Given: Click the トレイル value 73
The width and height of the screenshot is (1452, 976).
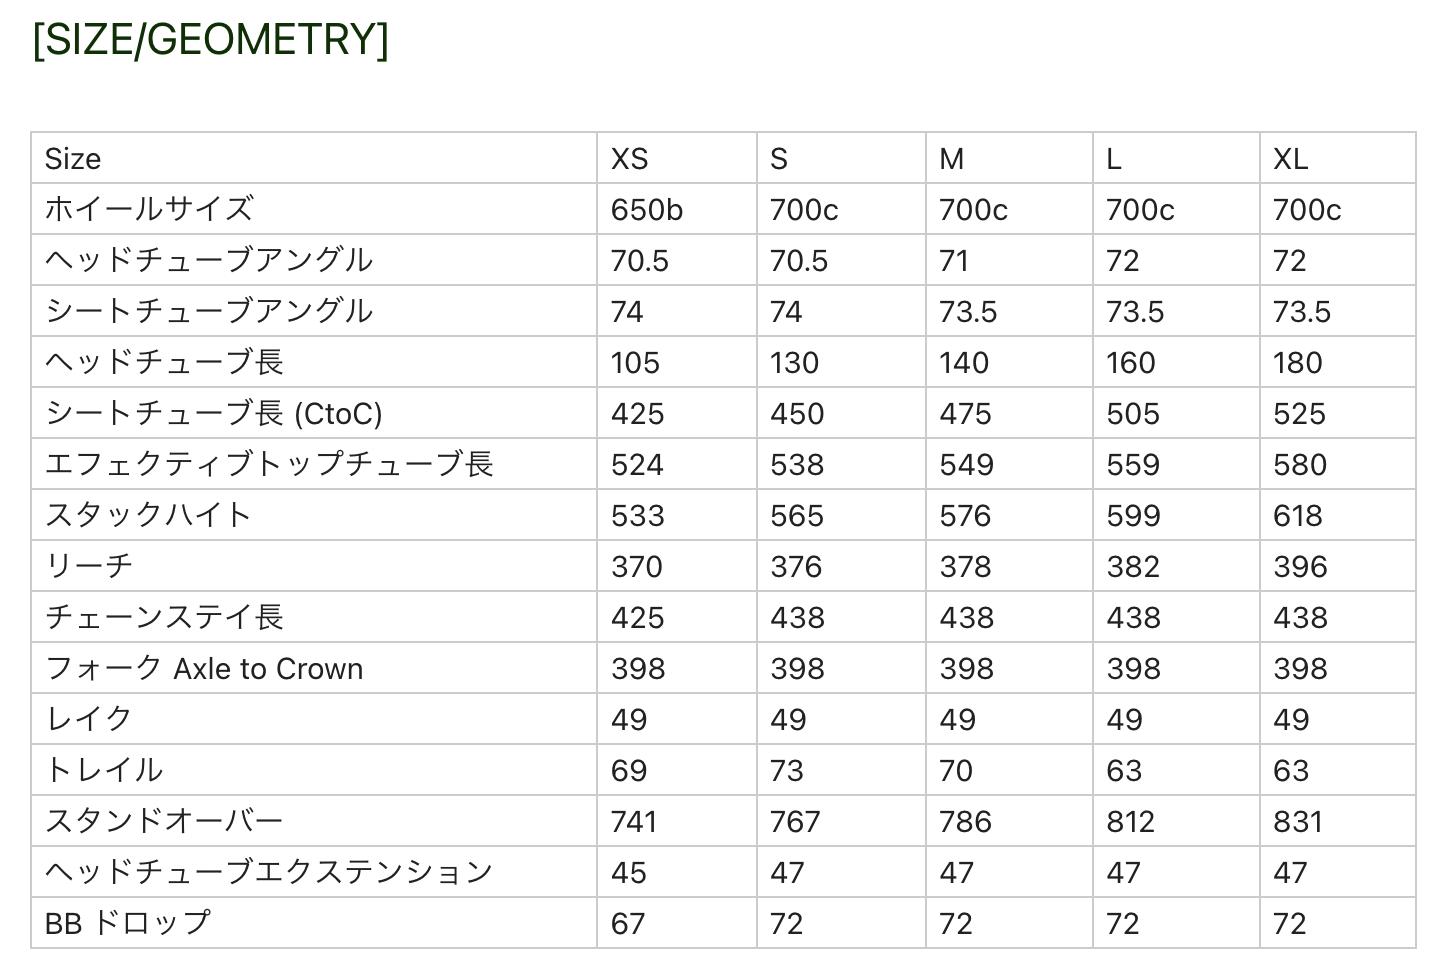Looking at the screenshot, I should click(x=787, y=771).
